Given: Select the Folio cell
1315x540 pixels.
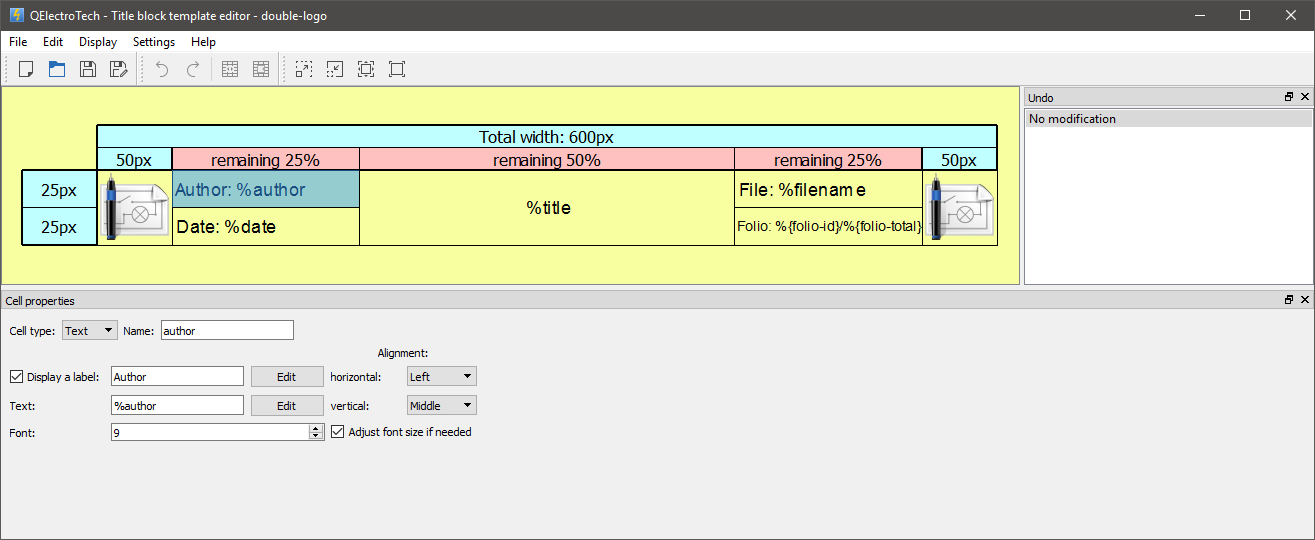Looking at the screenshot, I should (828, 227).
